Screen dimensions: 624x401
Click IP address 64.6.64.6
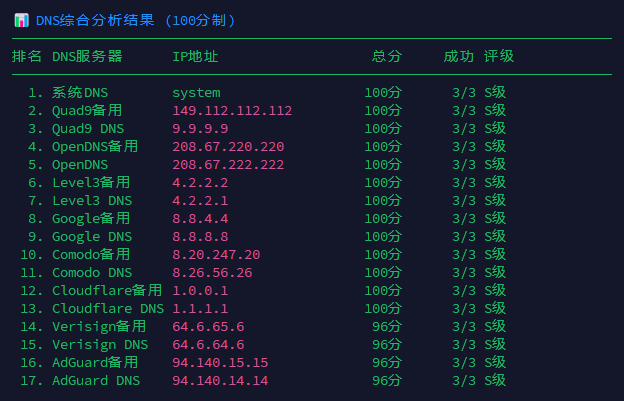(x=208, y=345)
